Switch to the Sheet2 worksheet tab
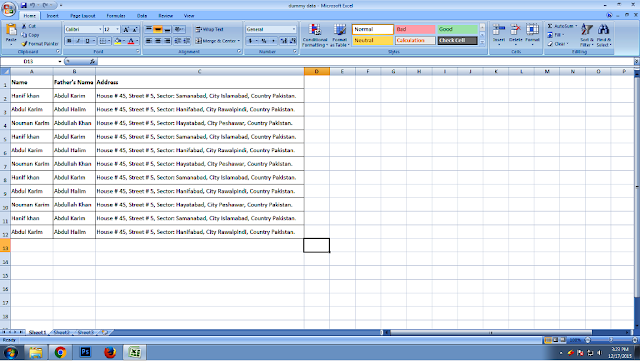Screen dimensions: 640x361 pos(61,332)
